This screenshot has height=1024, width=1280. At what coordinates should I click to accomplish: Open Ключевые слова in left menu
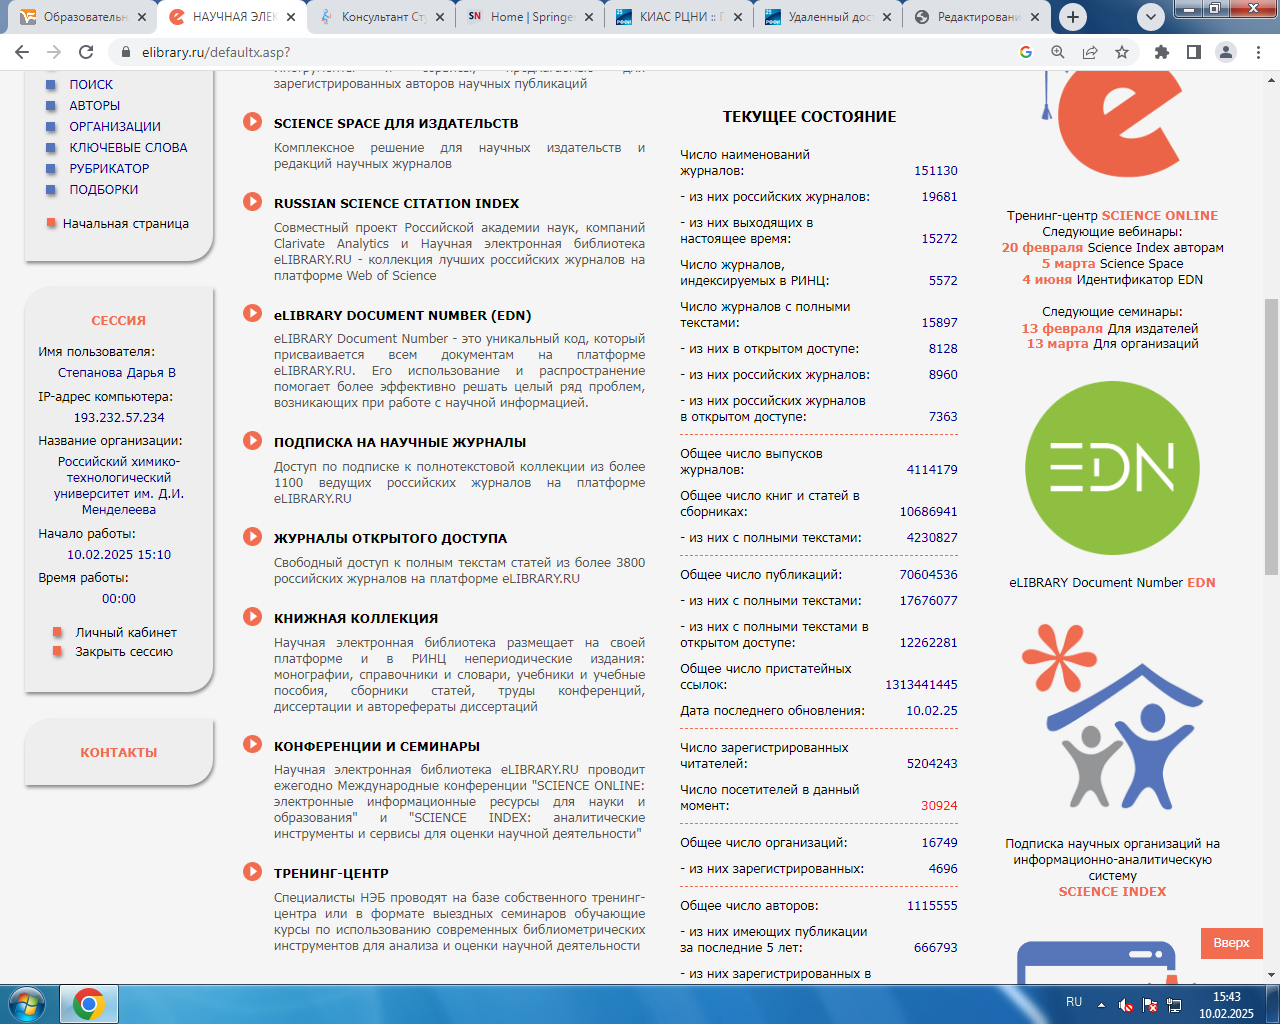128,147
